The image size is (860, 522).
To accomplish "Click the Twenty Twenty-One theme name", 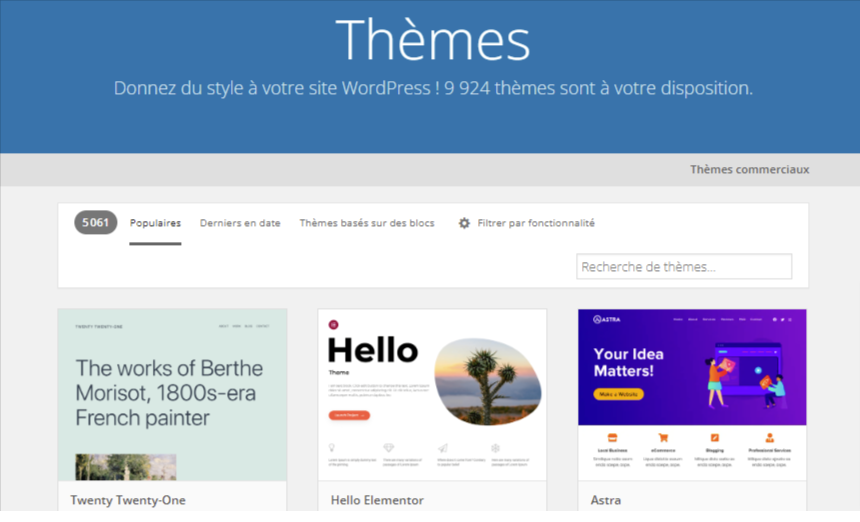I will click(128, 500).
